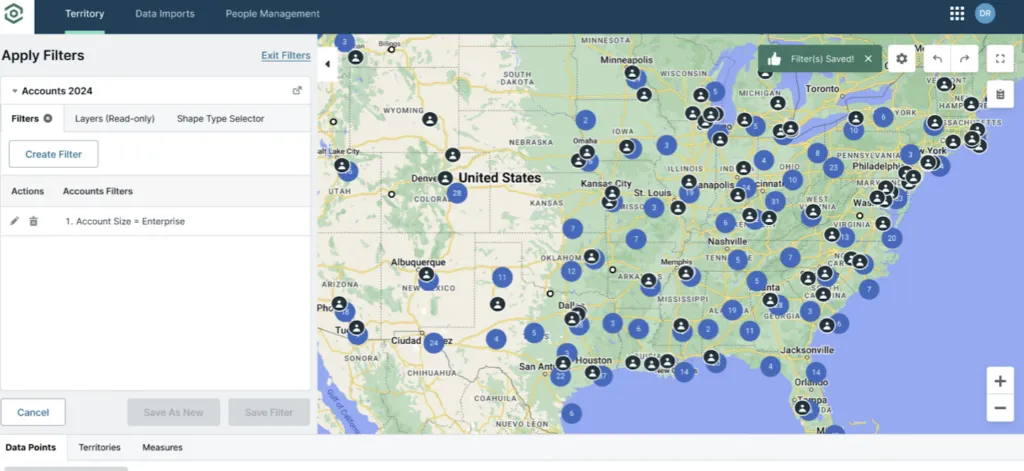This screenshot has width=1024, height=471.
Task: Switch to Shape Type Selector tab
Action: (x=220, y=118)
